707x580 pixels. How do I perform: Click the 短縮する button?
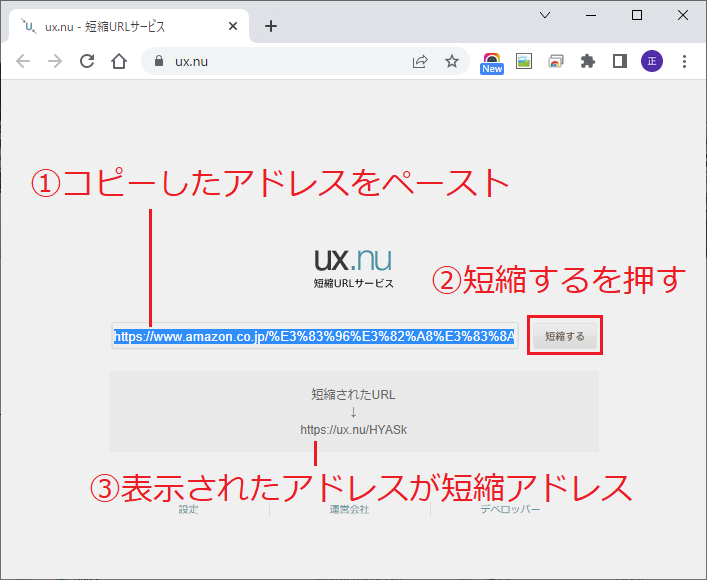point(565,336)
